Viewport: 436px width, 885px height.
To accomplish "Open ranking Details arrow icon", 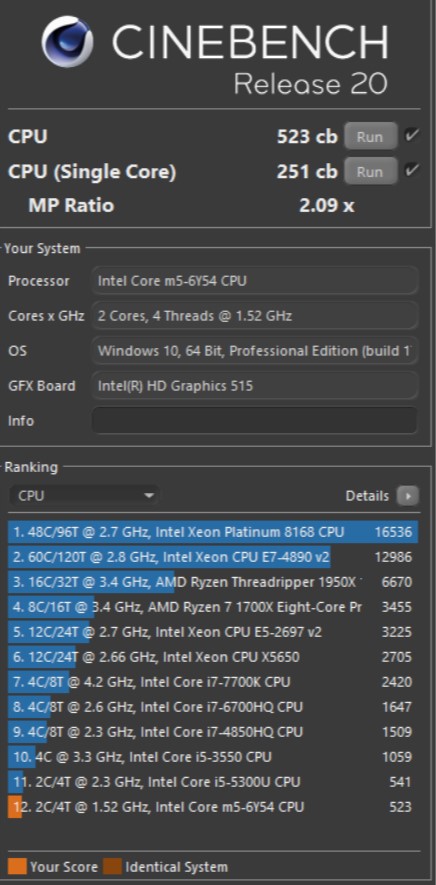I will click(408, 496).
